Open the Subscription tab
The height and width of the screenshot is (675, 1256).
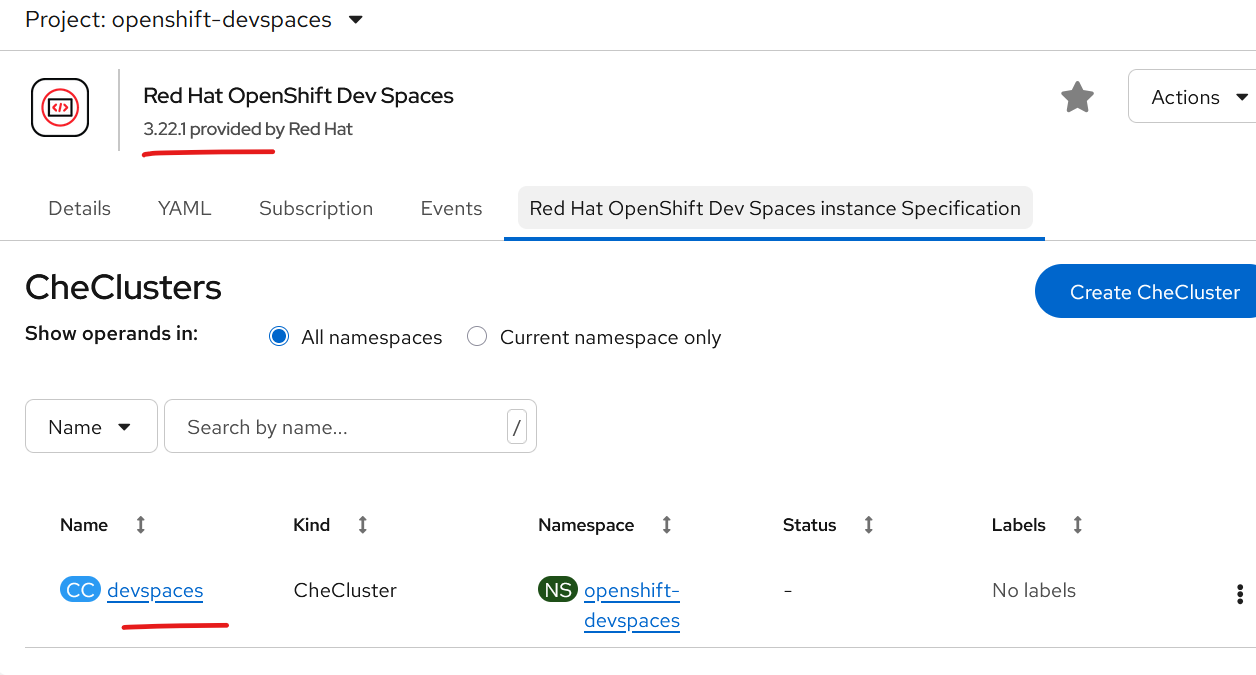(316, 208)
